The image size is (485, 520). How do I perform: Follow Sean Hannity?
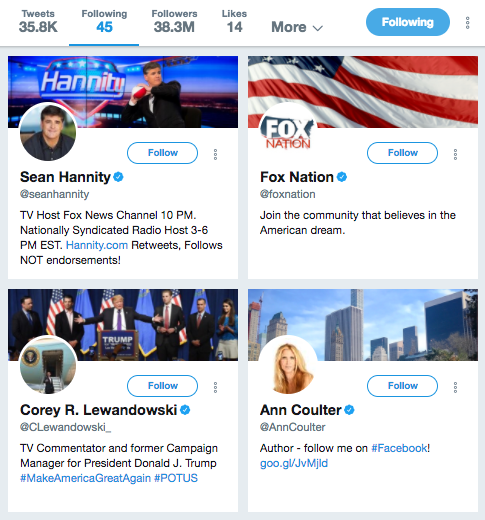162,153
